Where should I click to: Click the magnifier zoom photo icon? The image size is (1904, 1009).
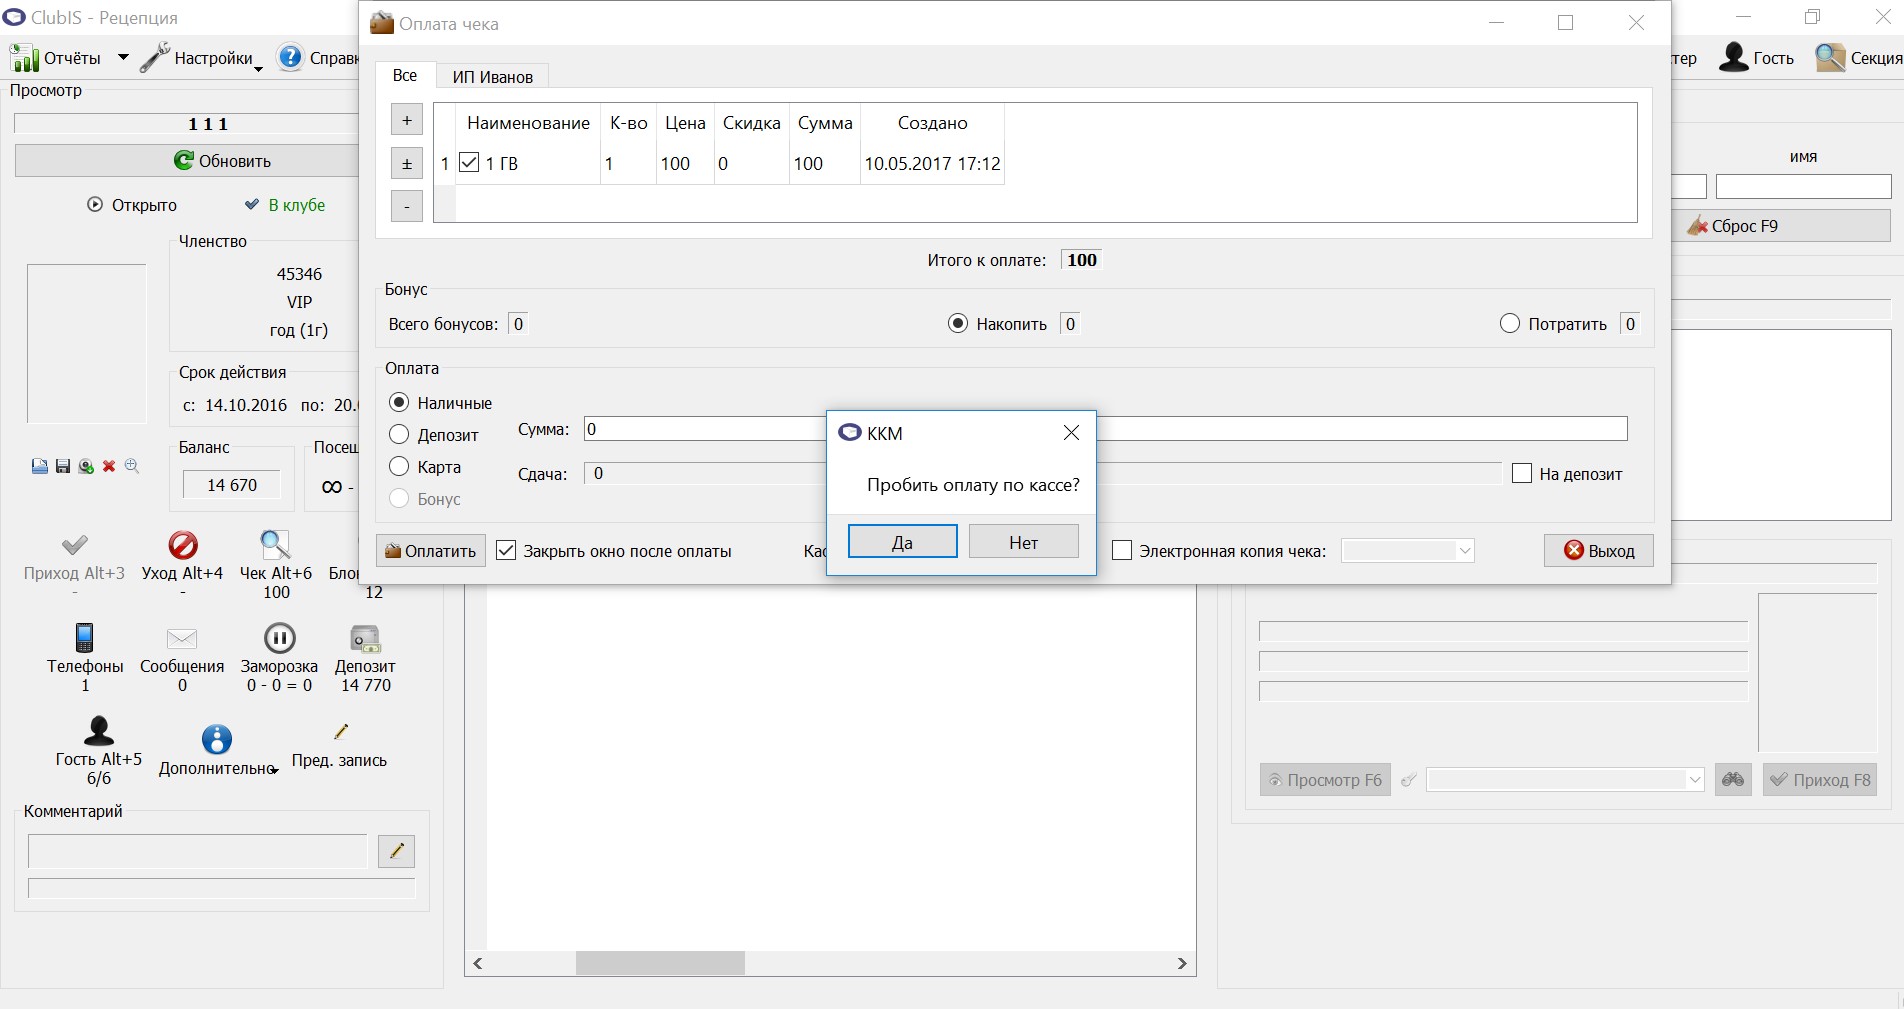[x=132, y=466]
